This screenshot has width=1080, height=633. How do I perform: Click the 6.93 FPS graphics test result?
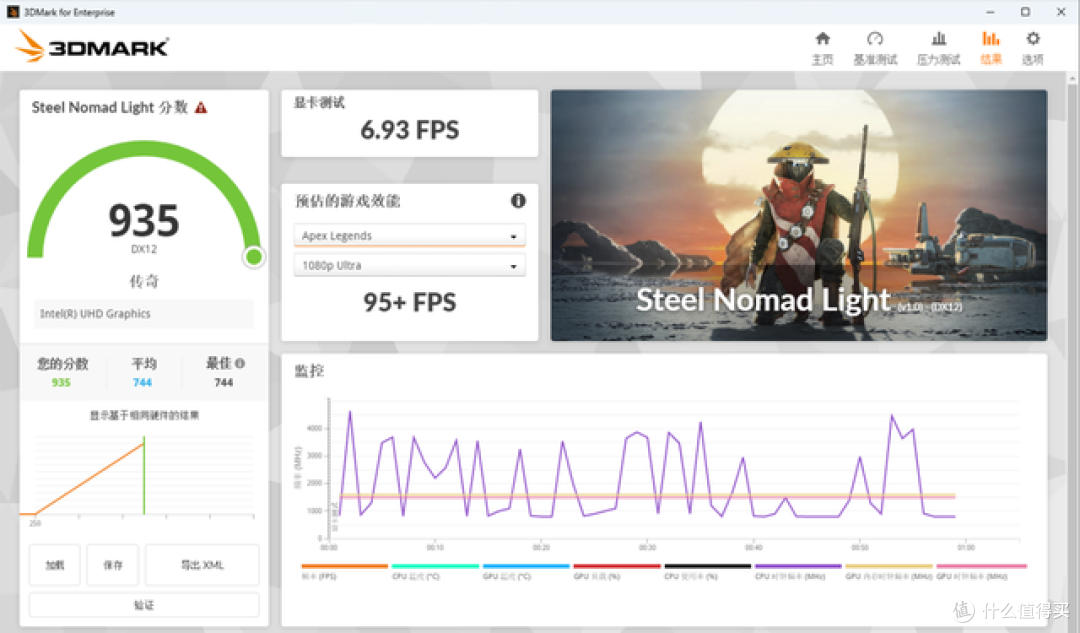point(410,130)
